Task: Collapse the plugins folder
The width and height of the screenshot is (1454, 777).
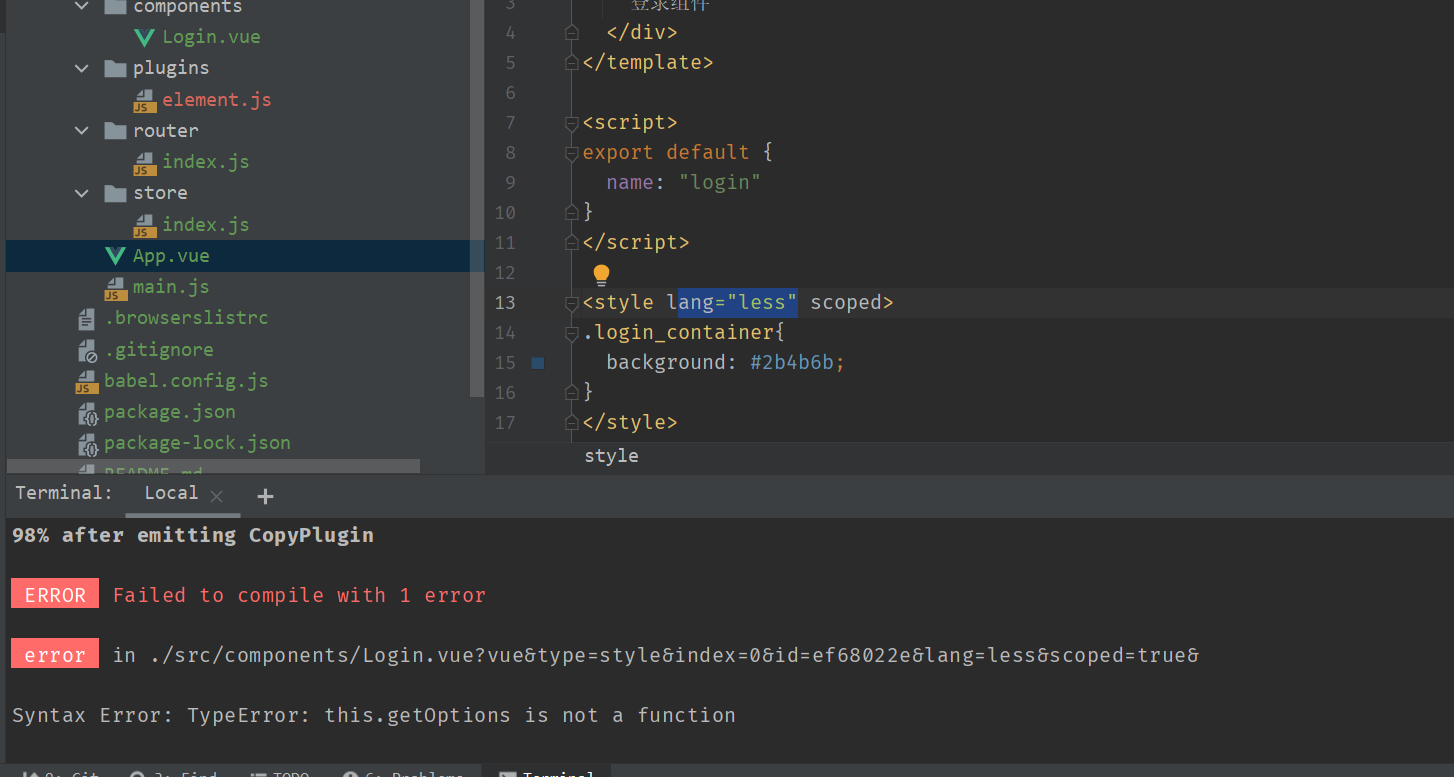Action: [x=81, y=68]
